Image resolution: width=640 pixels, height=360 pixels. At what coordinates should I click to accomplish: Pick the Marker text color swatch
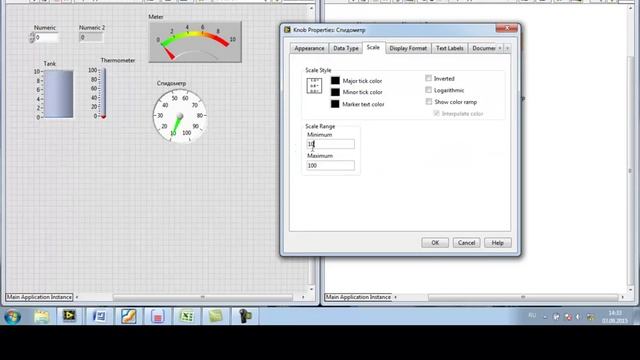(x=335, y=104)
